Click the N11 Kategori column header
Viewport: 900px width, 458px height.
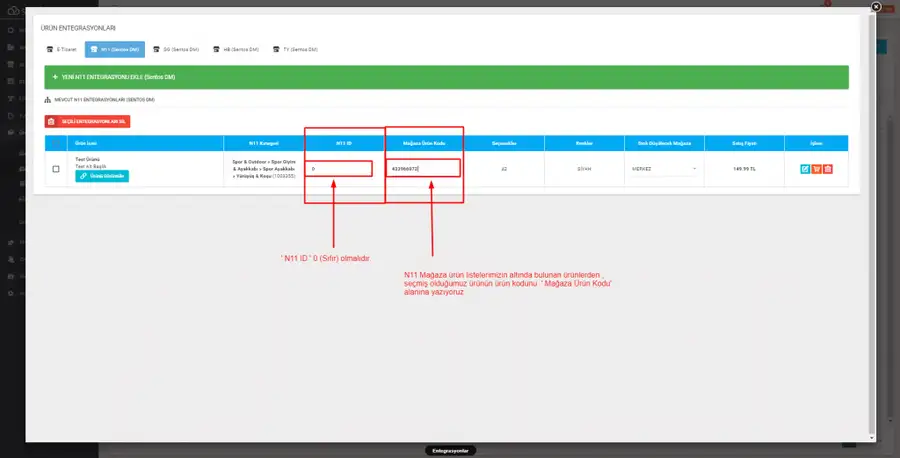(263, 143)
